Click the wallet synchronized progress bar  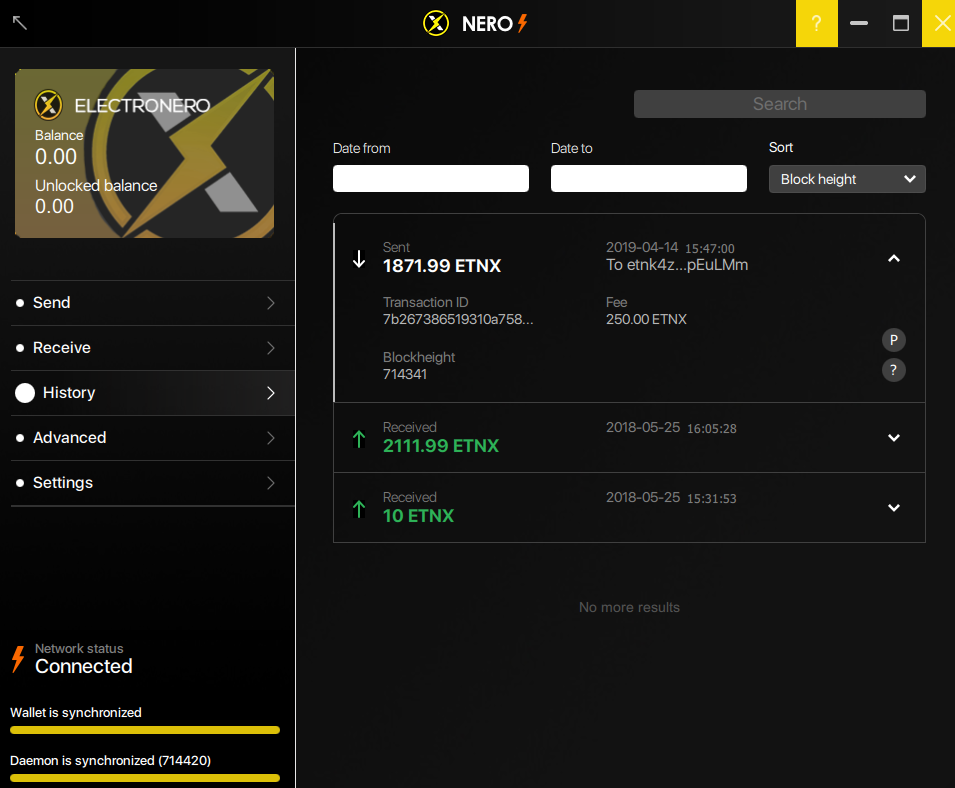coord(145,730)
